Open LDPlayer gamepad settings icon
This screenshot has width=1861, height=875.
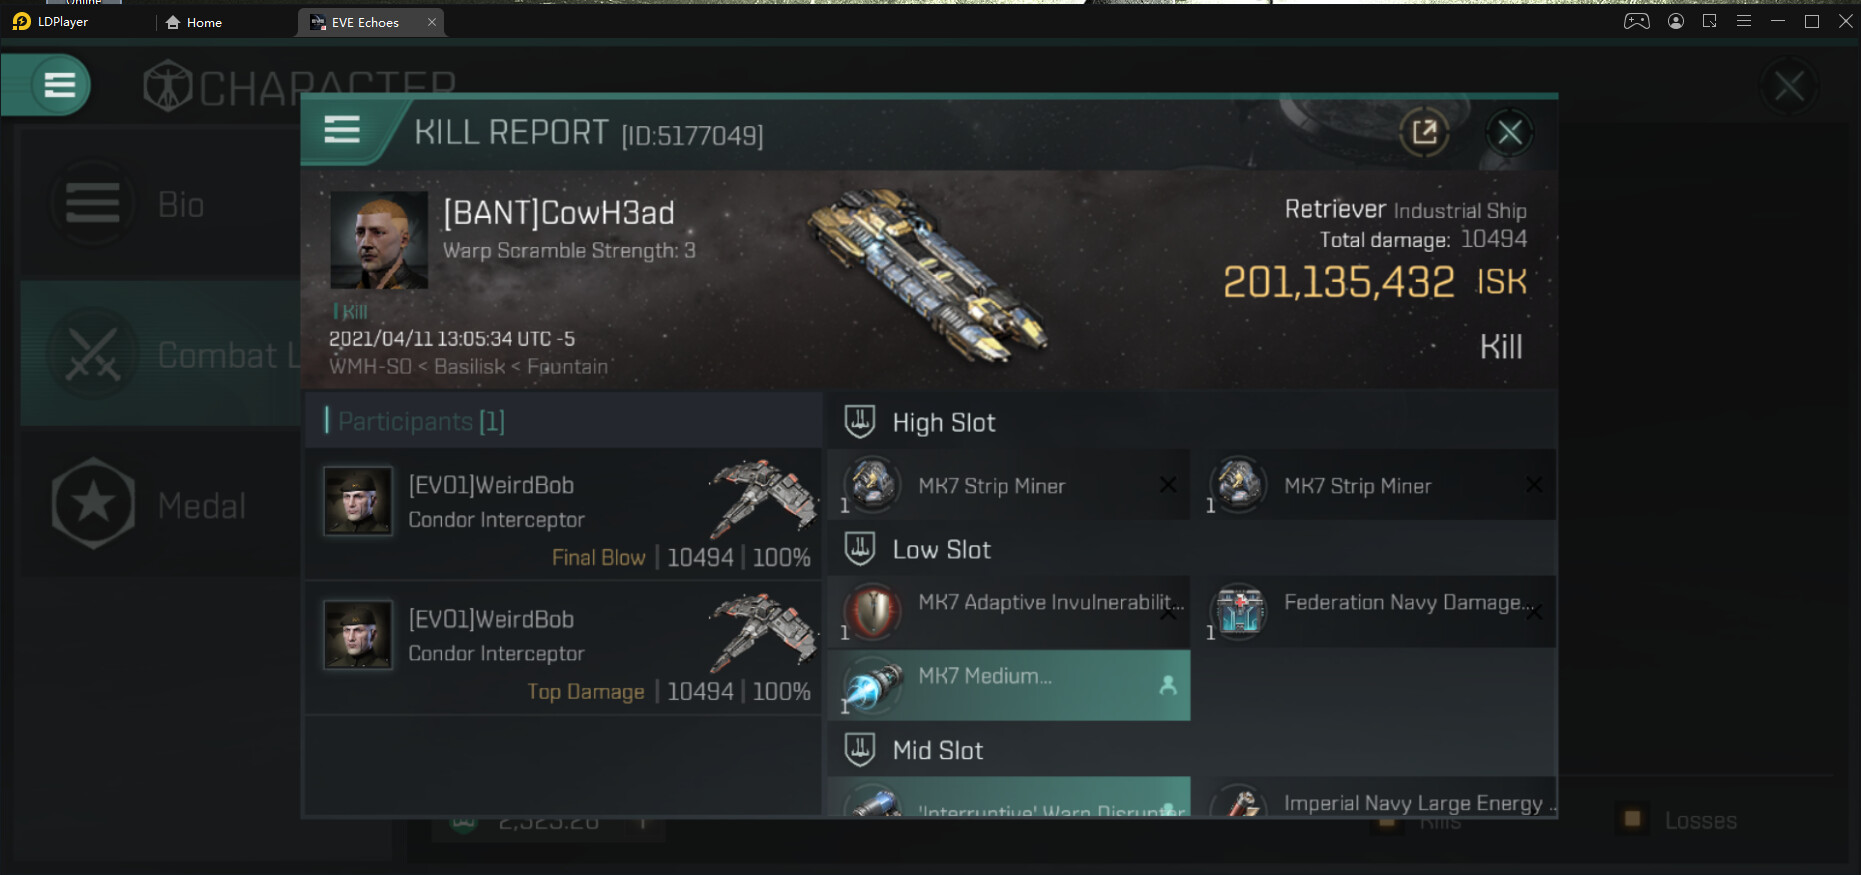1636,21
